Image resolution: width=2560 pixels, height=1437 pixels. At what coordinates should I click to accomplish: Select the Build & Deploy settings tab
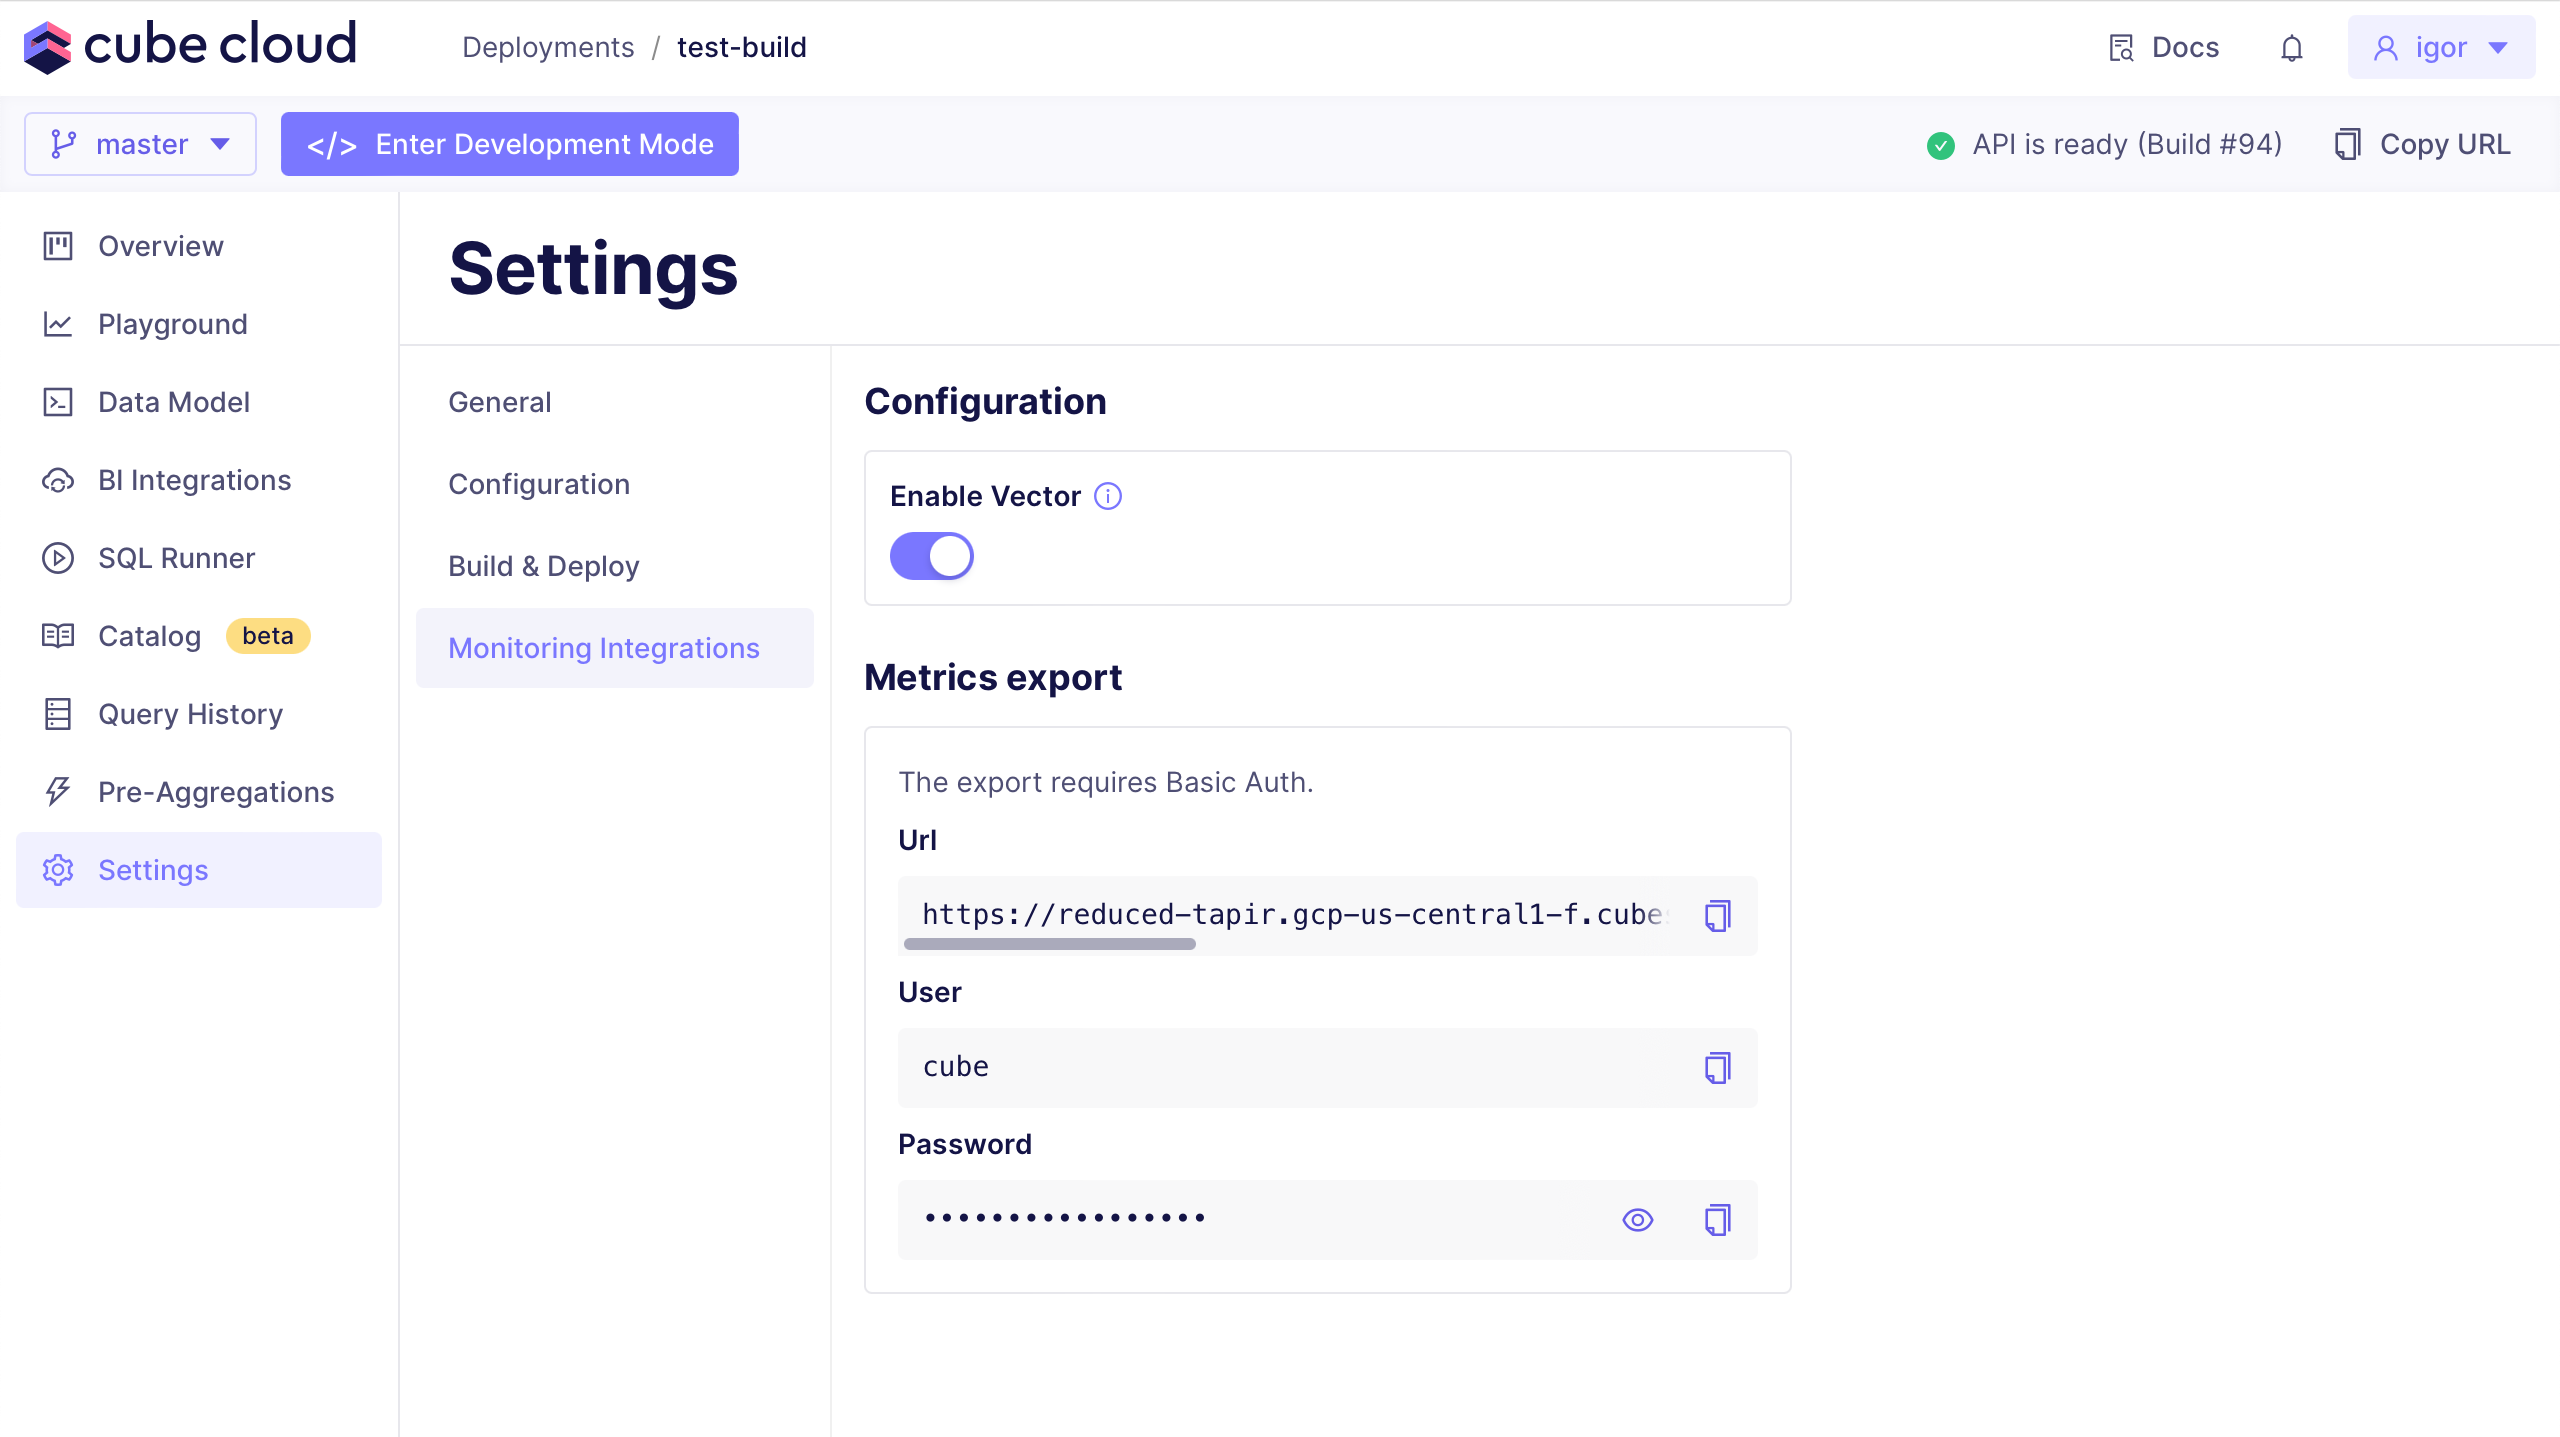click(x=543, y=566)
